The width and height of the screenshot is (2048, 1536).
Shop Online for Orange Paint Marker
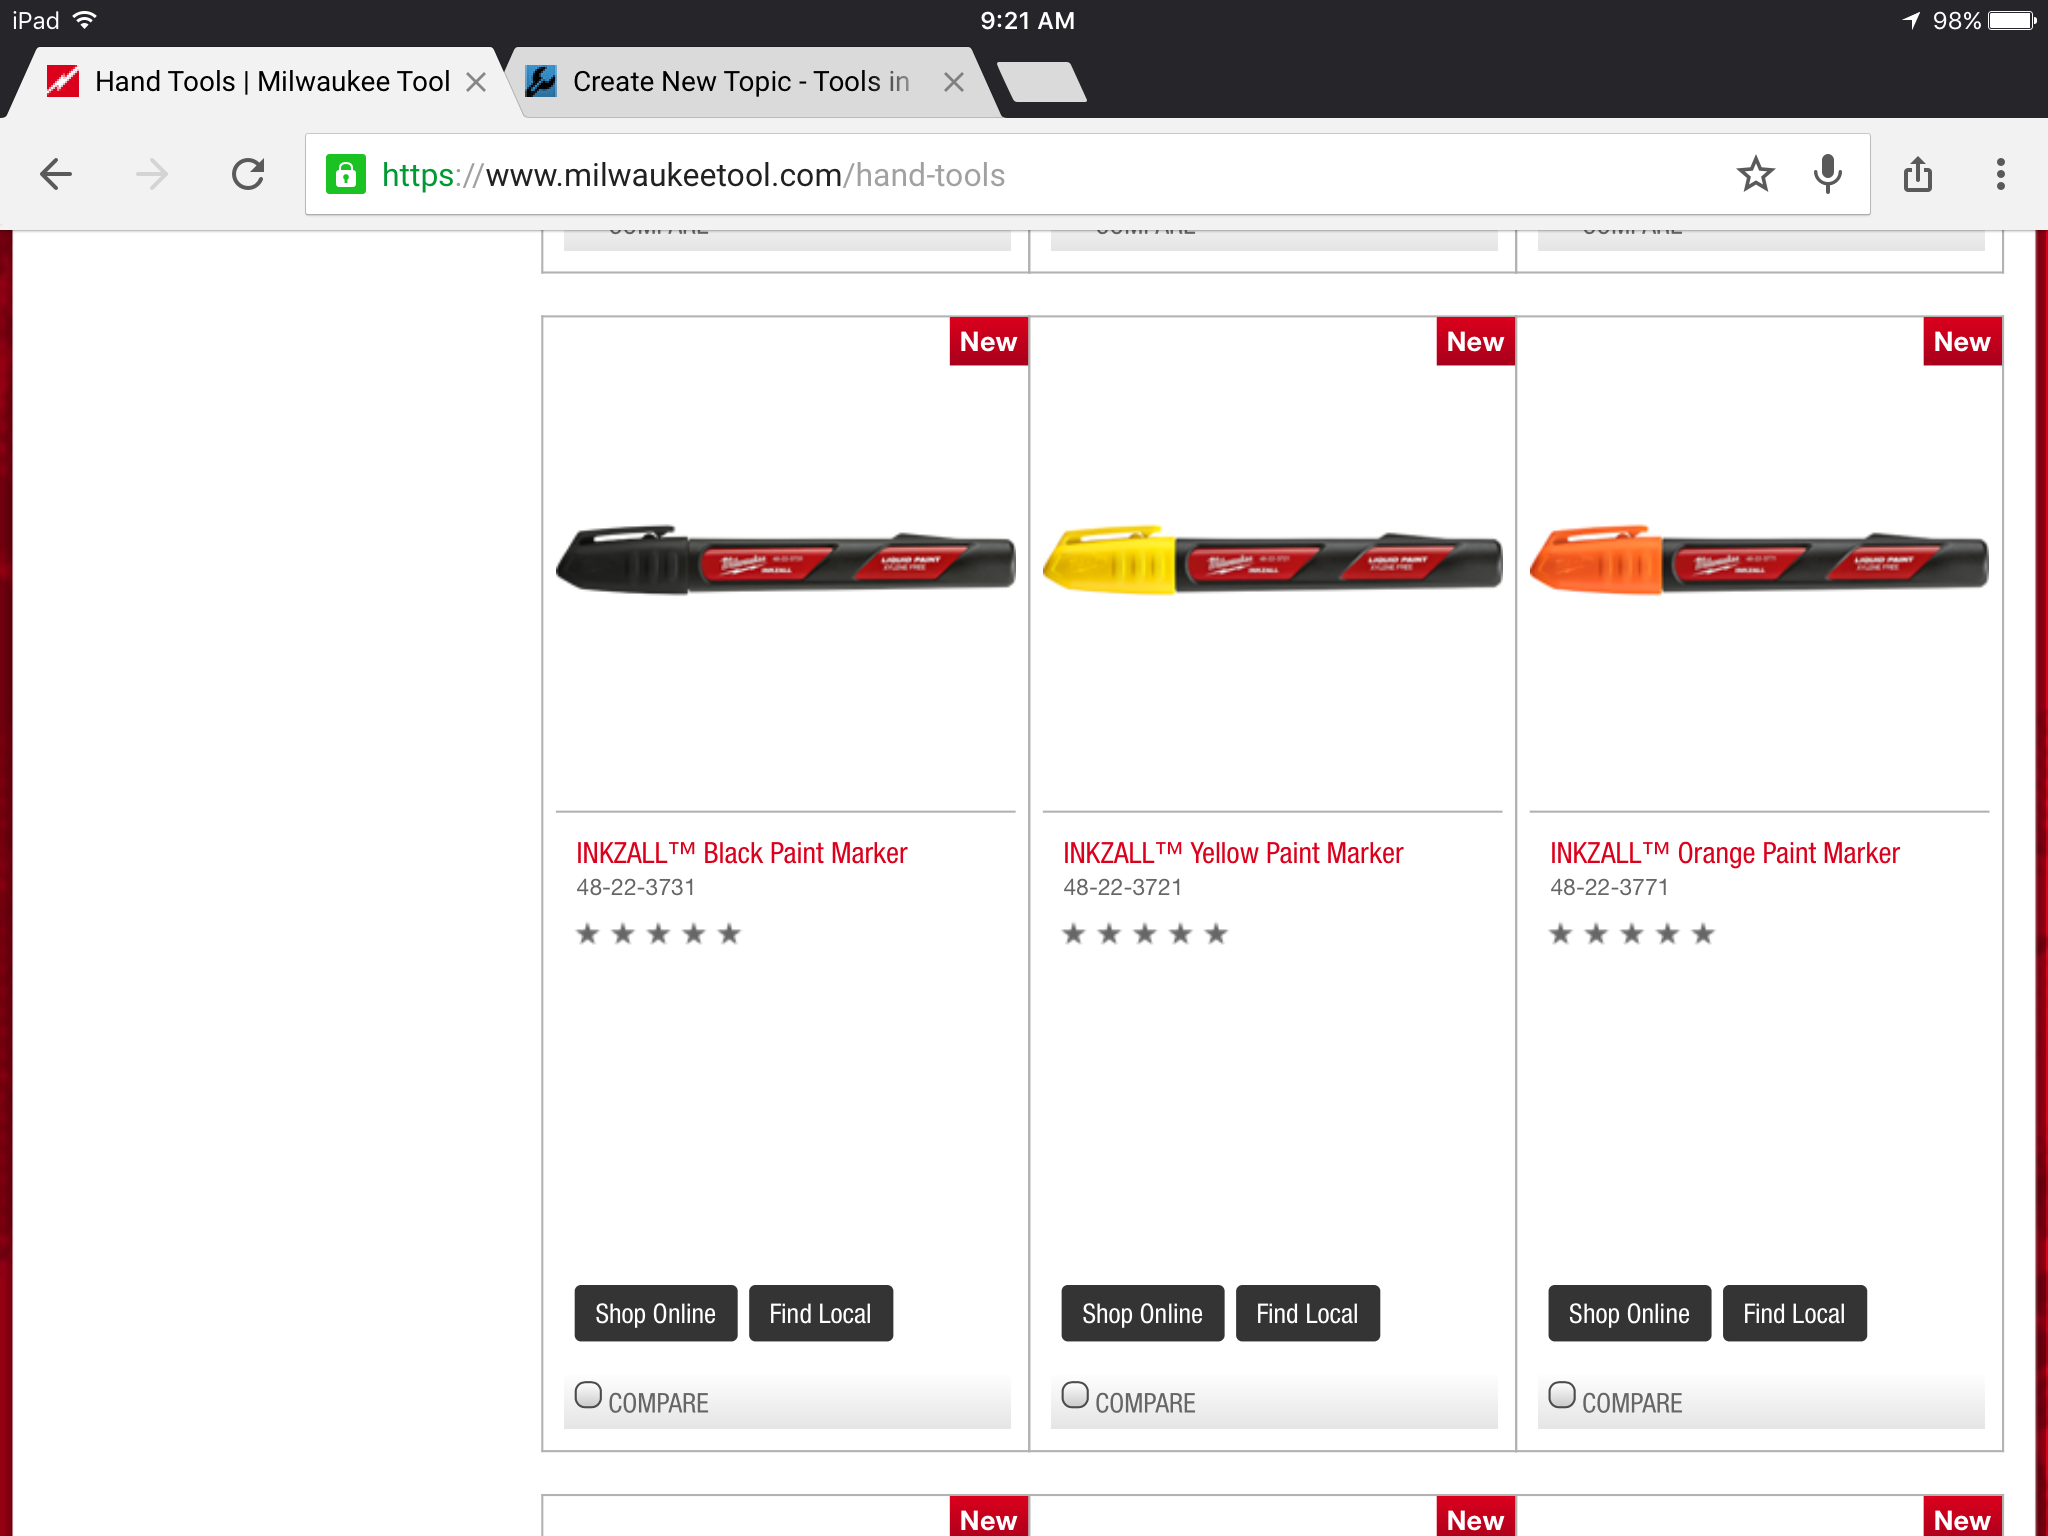tap(1629, 1313)
